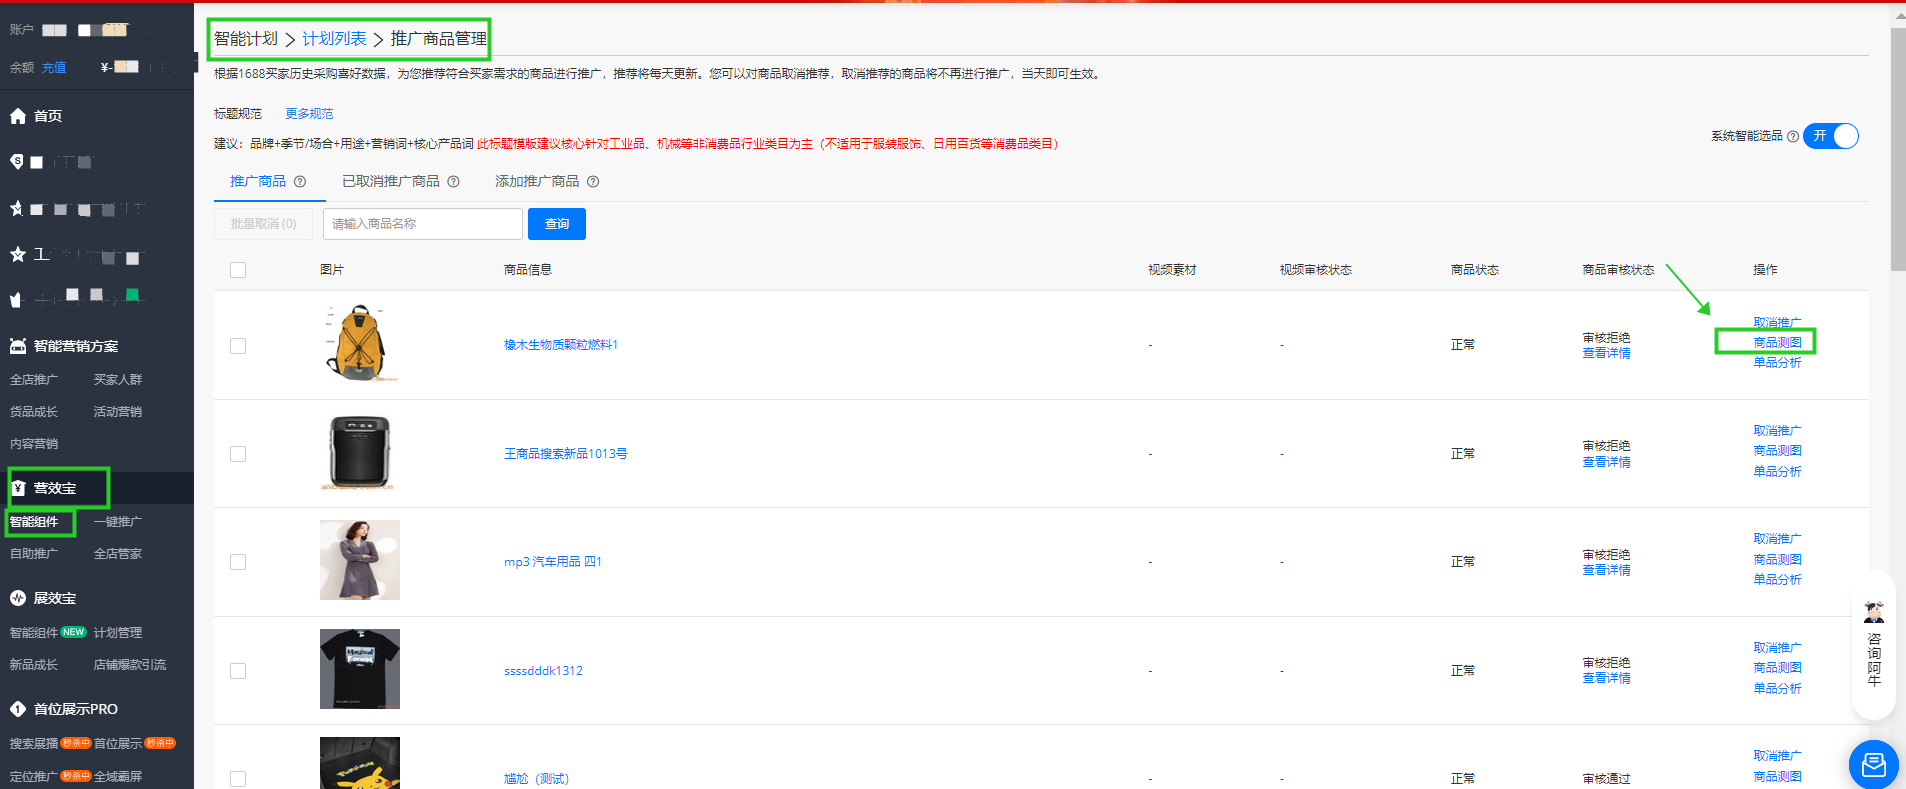Screen dimensions: 1906x789
Task: Click the 首位展示PRO sidebar icon
Action: pos(18,709)
